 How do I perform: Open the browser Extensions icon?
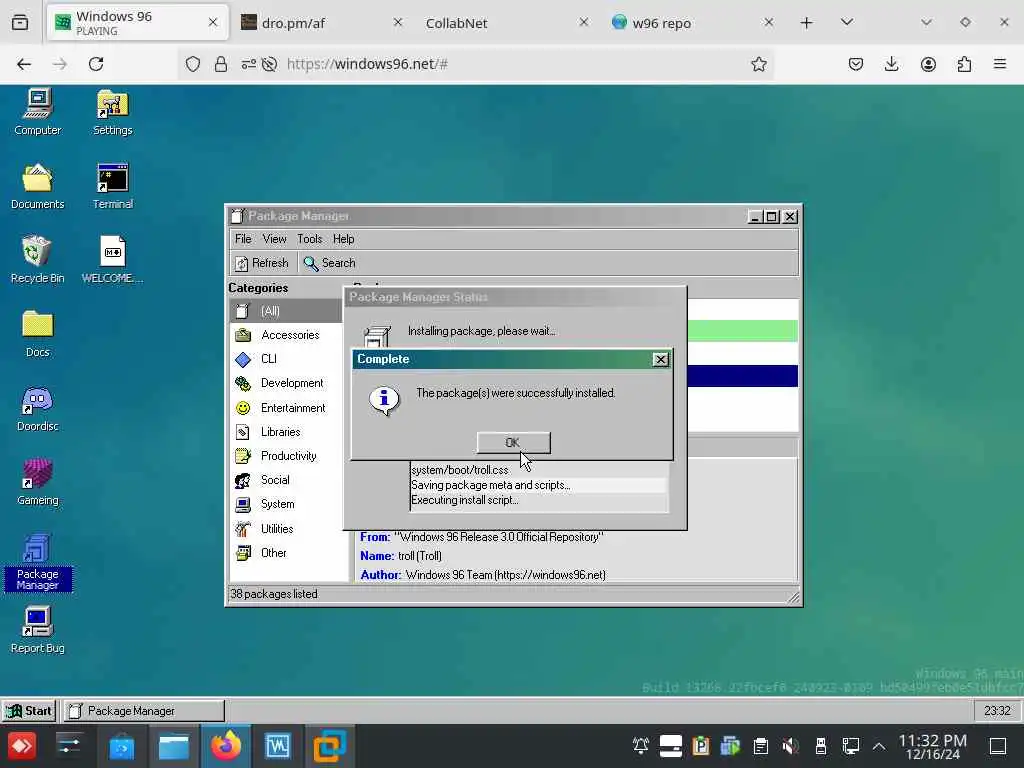(x=964, y=64)
